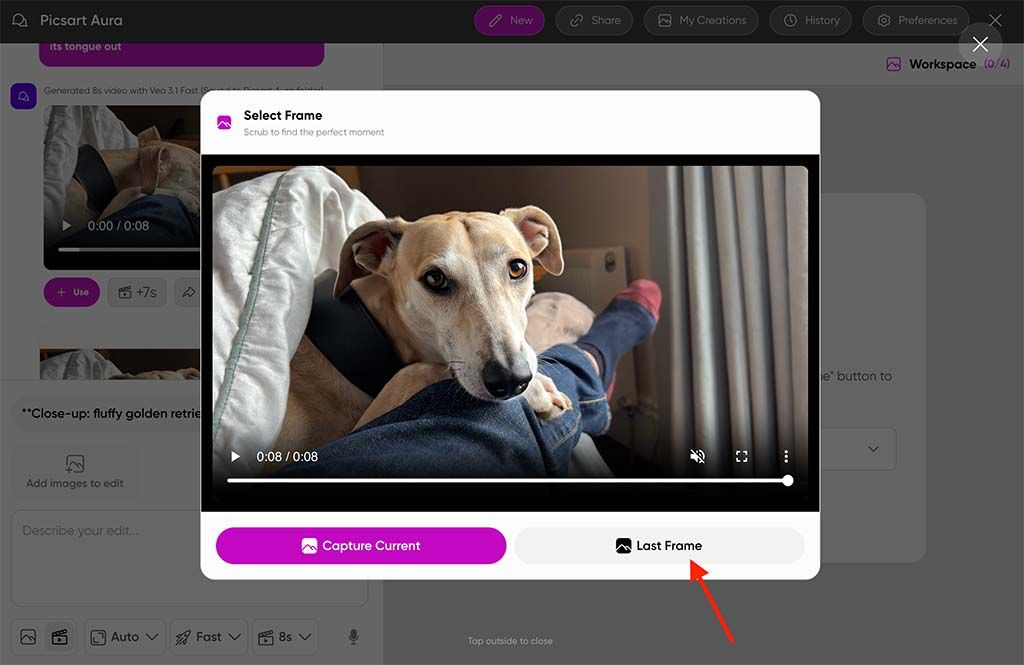Select the video generation clapperboard icon
1024x665 pixels.
(60, 636)
